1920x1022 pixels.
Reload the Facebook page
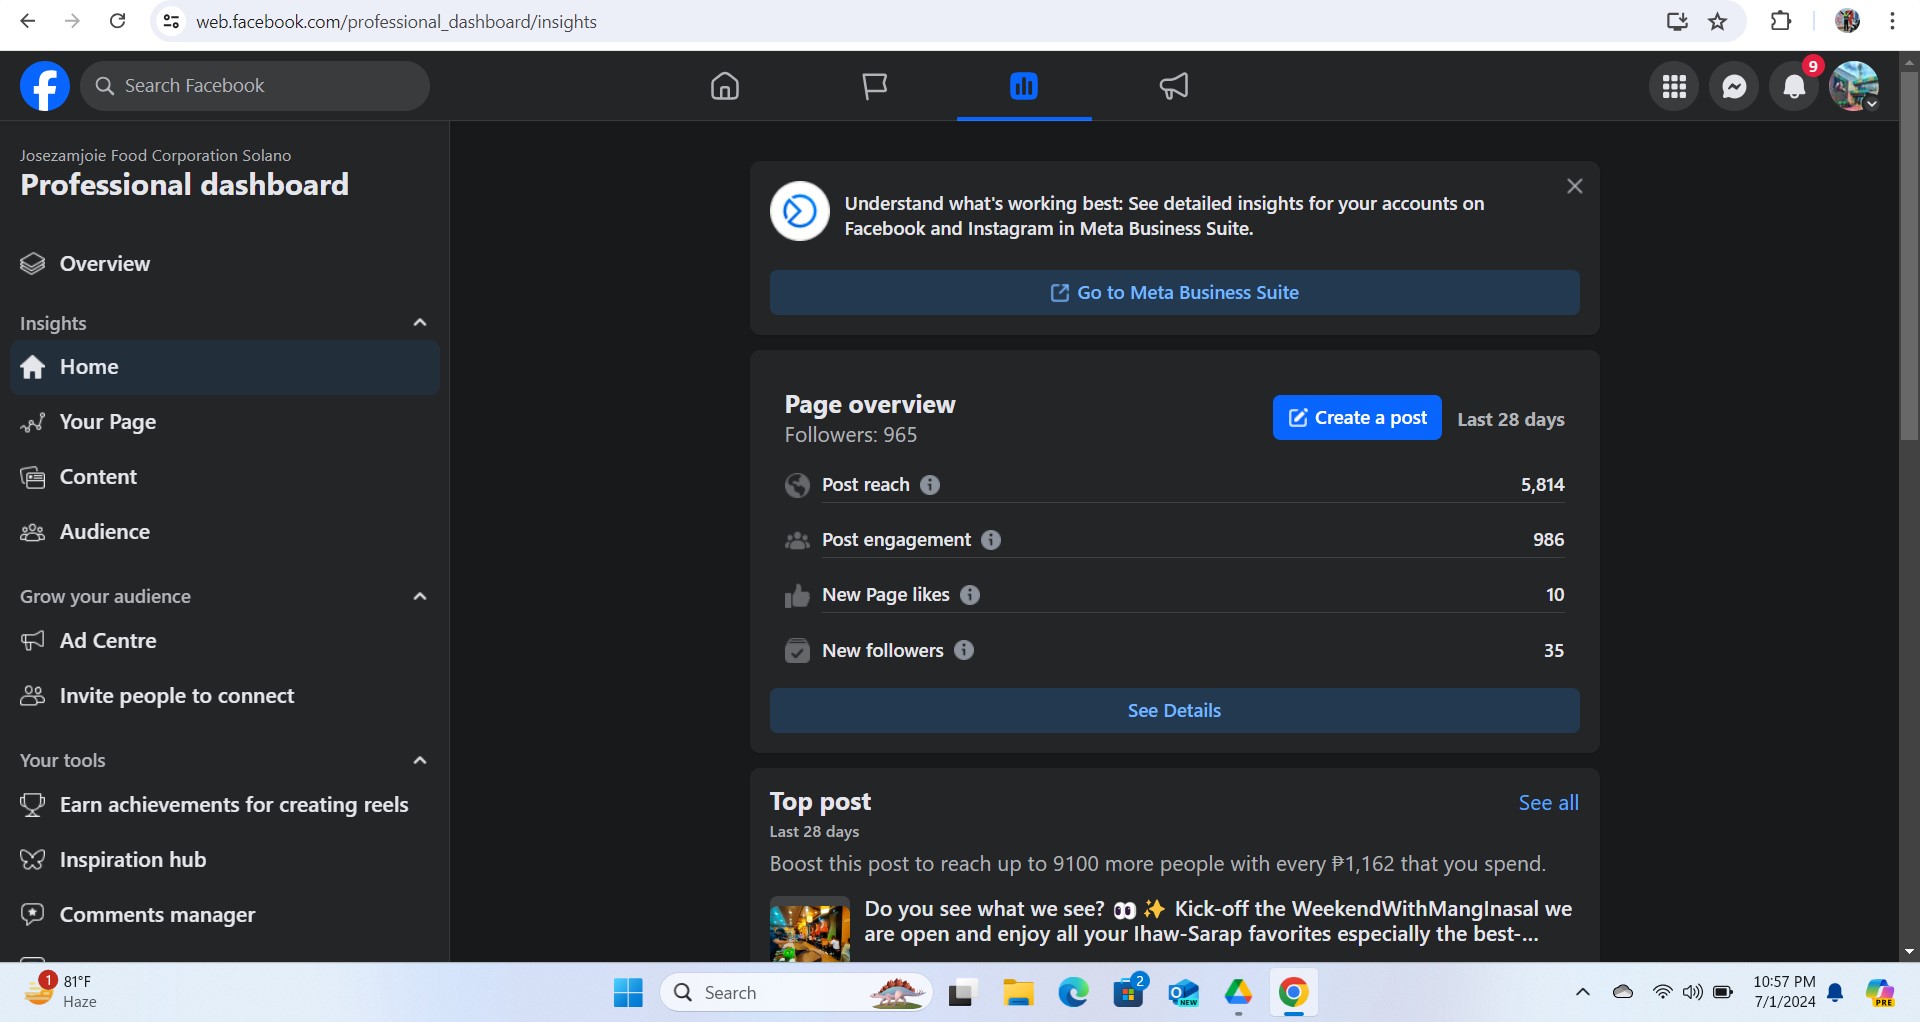pos(117,21)
